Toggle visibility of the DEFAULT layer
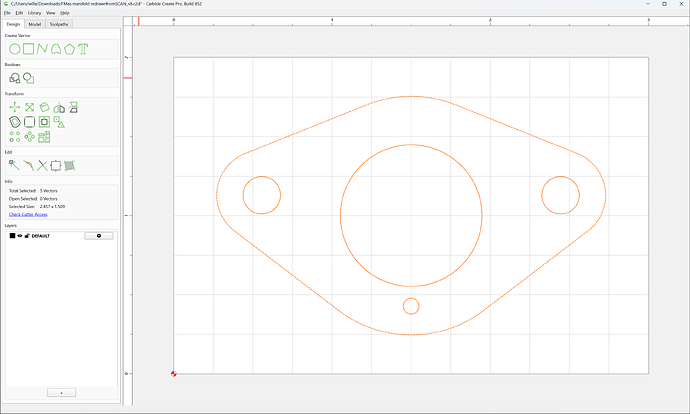This screenshot has height=414, width=690. (20, 236)
